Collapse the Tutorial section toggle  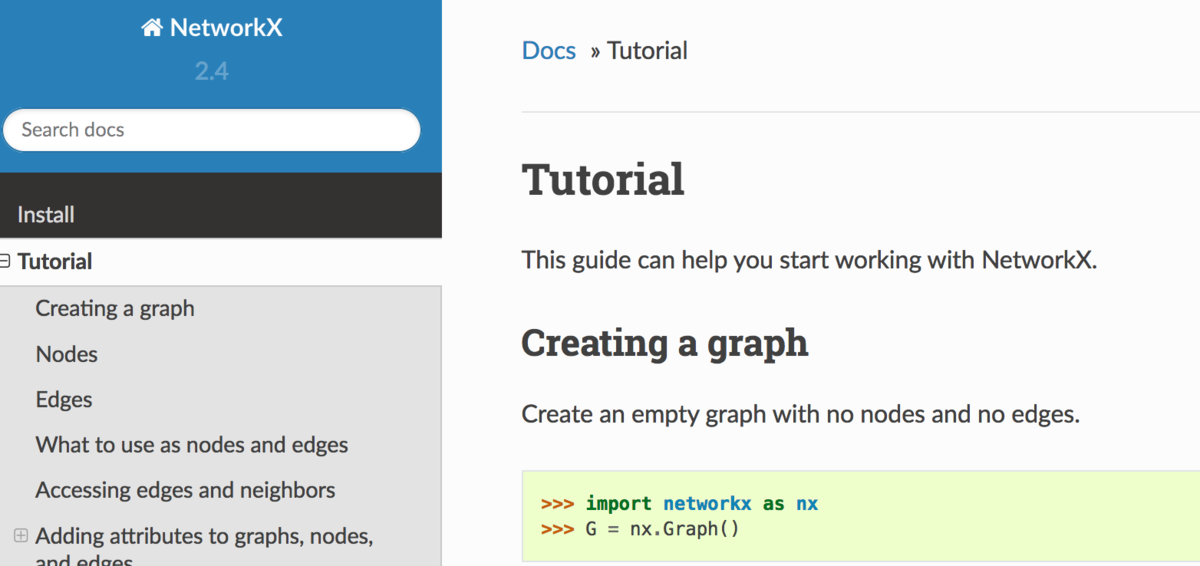[5, 261]
